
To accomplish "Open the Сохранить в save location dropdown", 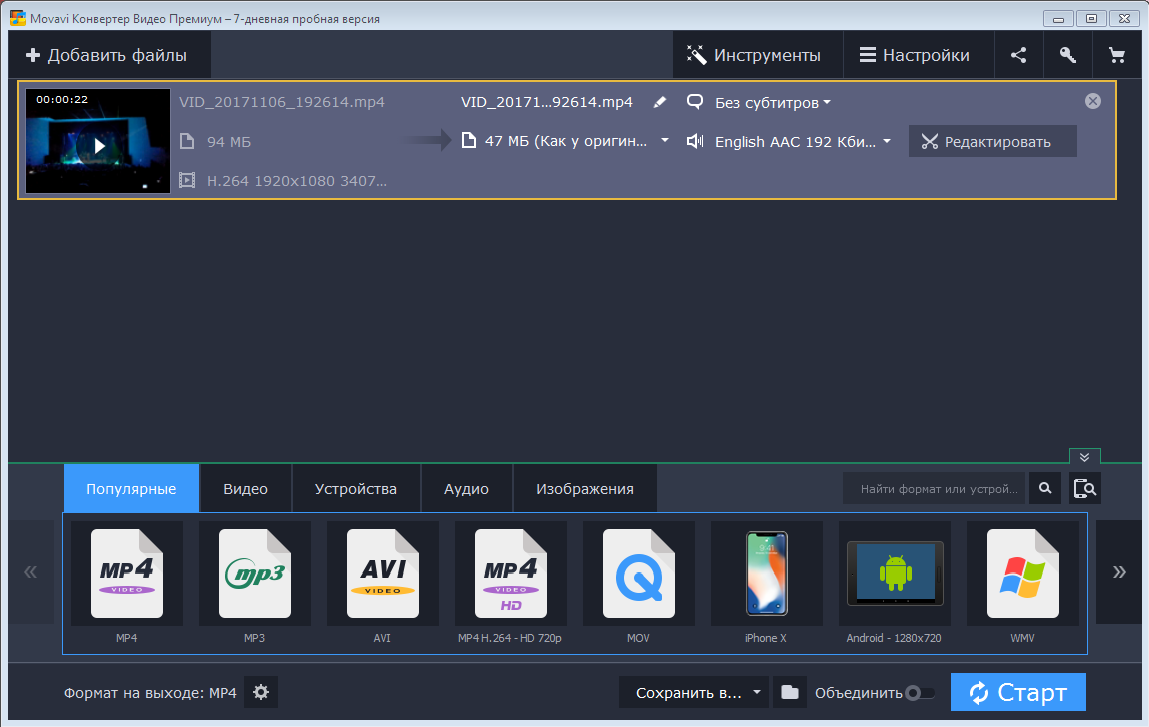I will 694,692.
